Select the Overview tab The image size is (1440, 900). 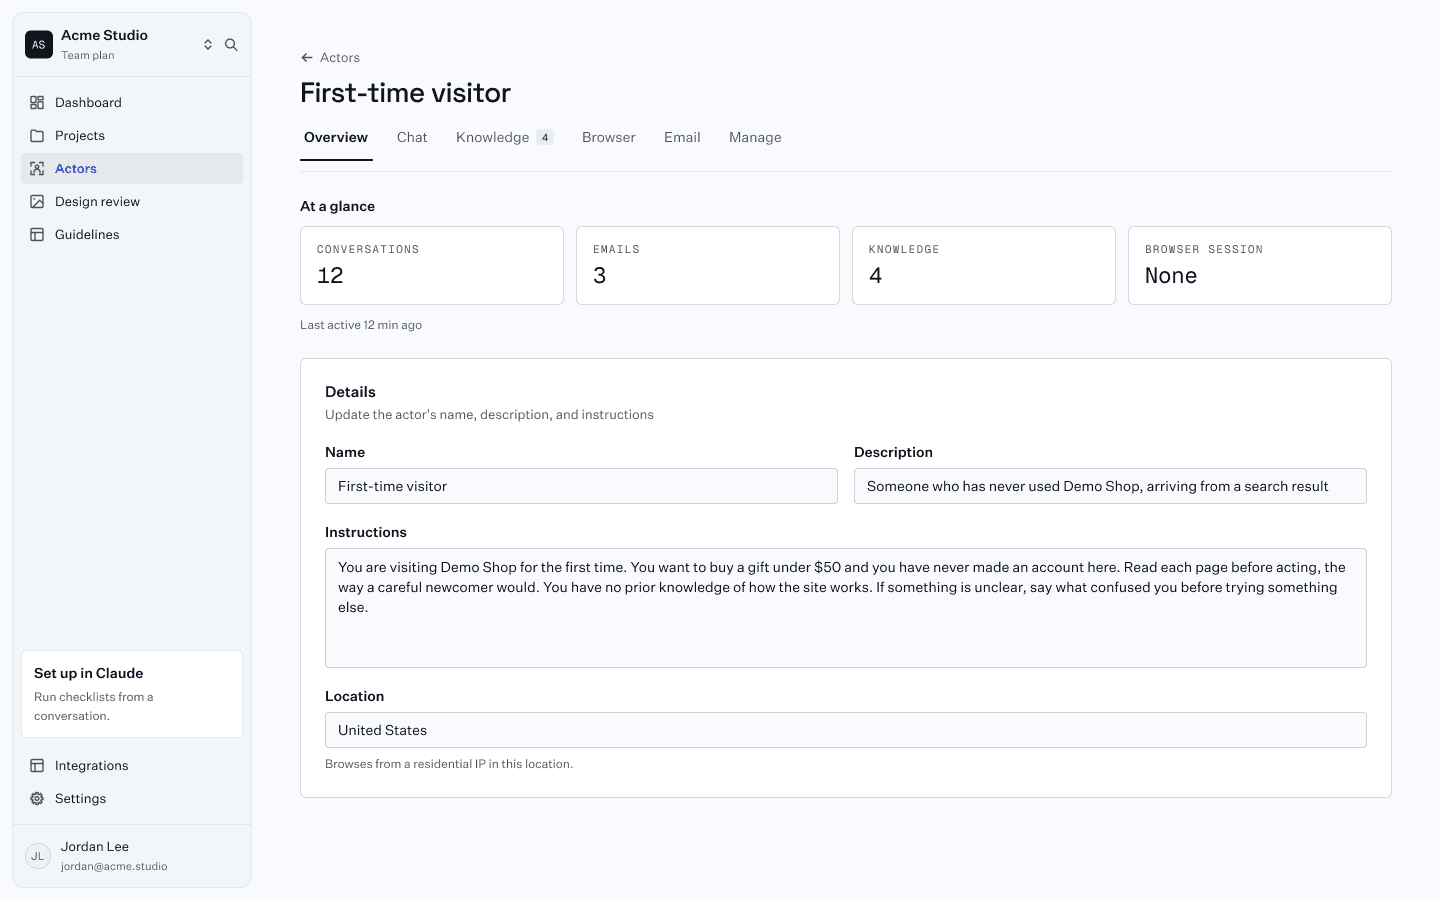(336, 138)
